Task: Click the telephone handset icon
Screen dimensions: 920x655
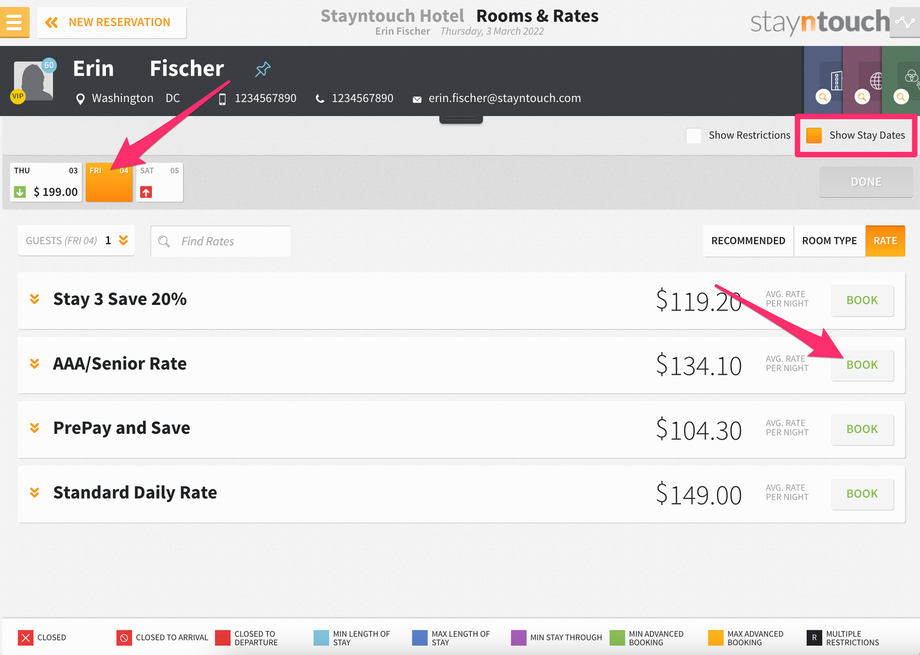Action: point(320,99)
